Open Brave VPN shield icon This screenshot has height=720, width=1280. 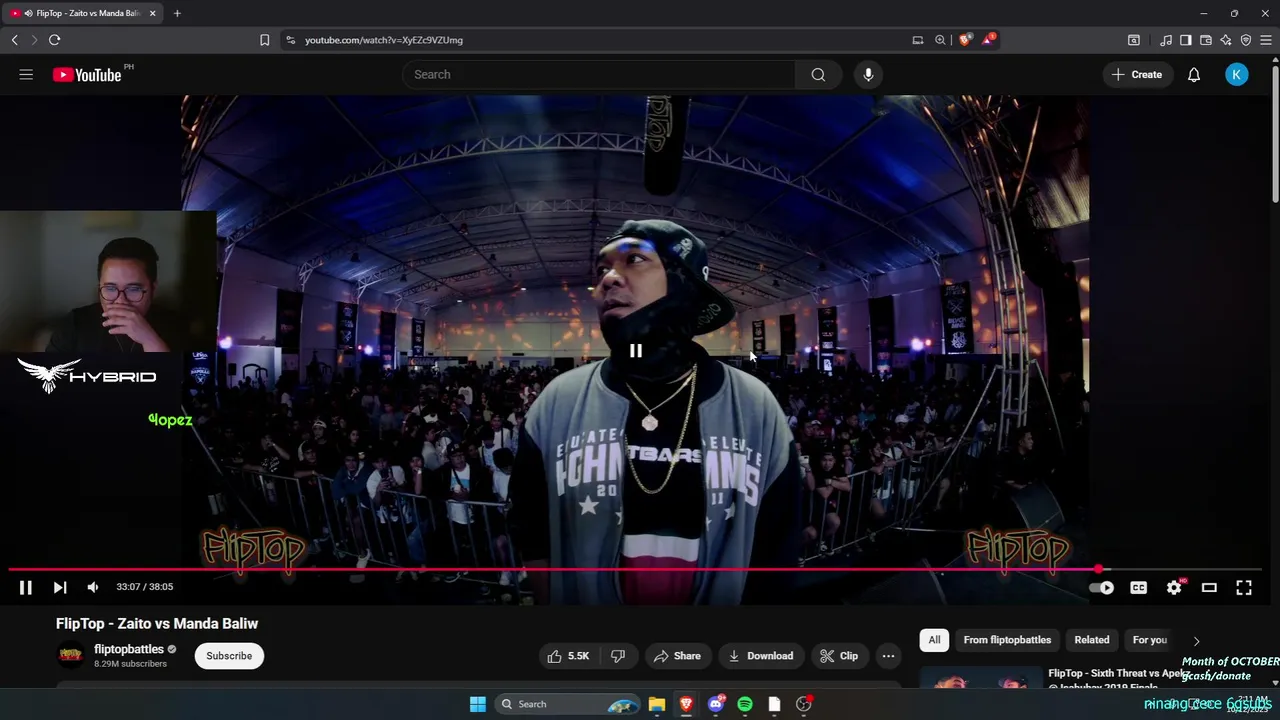(x=1246, y=40)
